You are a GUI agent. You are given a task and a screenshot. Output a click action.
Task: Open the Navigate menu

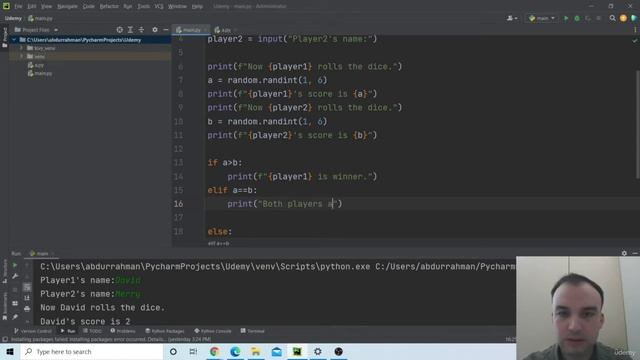(x=67, y=7)
